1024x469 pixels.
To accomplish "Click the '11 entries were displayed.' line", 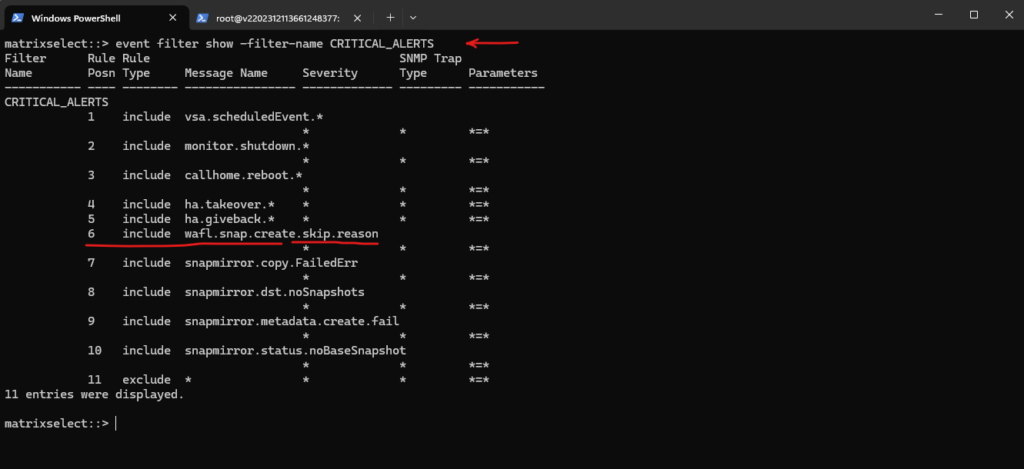I will 94,394.
